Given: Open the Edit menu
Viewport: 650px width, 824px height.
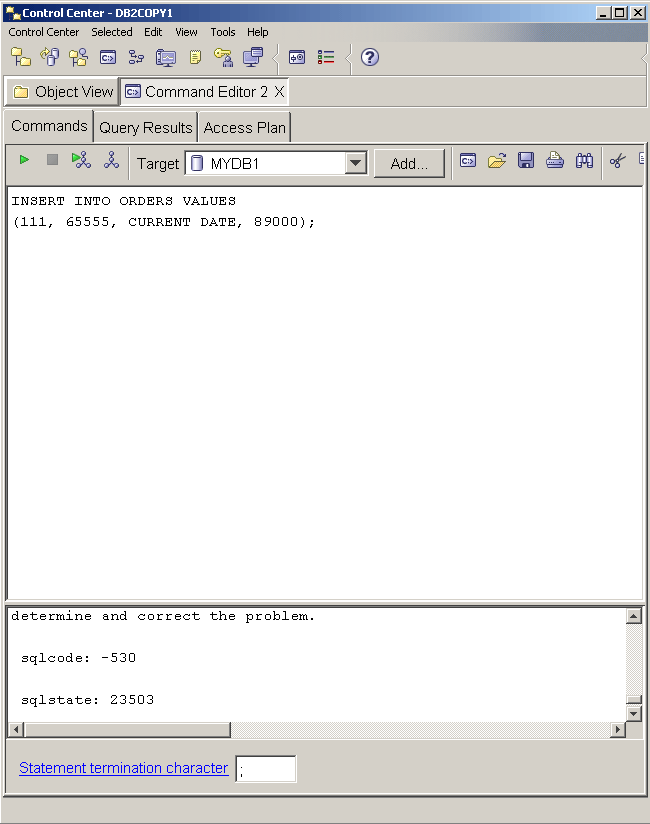Looking at the screenshot, I should pyautogui.click(x=153, y=32).
